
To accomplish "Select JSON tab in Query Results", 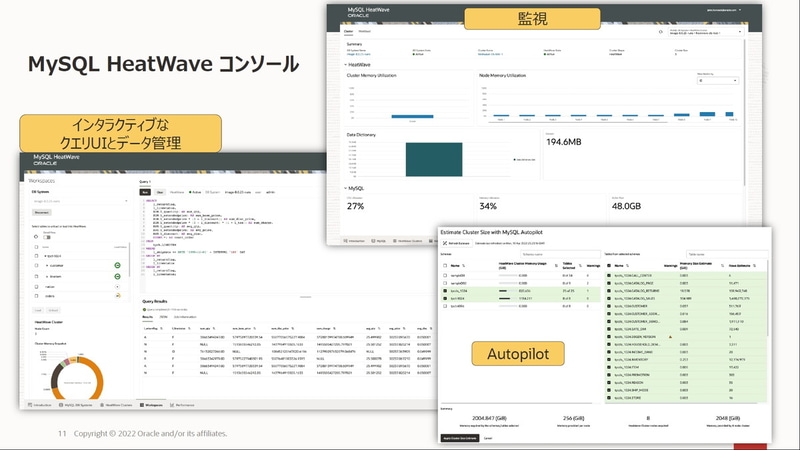I will pyautogui.click(x=163, y=317).
